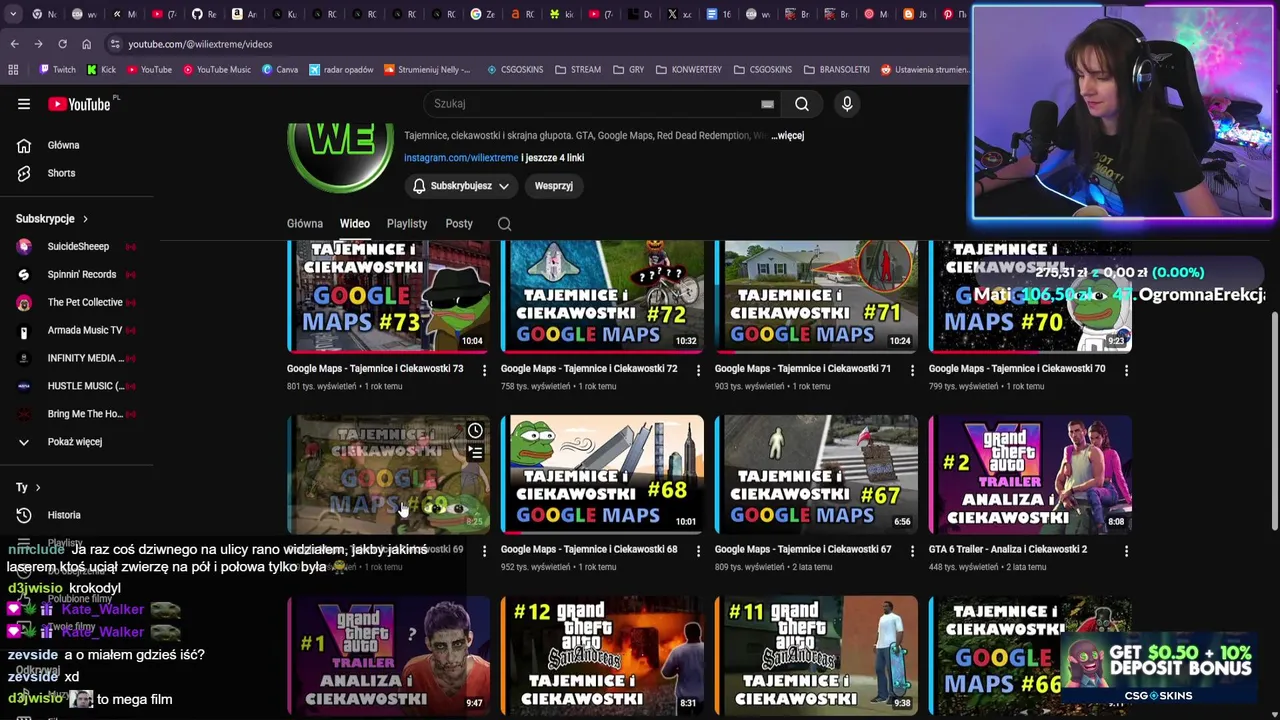Open the Canva bookmark
The image size is (1280, 720).
tap(280, 70)
